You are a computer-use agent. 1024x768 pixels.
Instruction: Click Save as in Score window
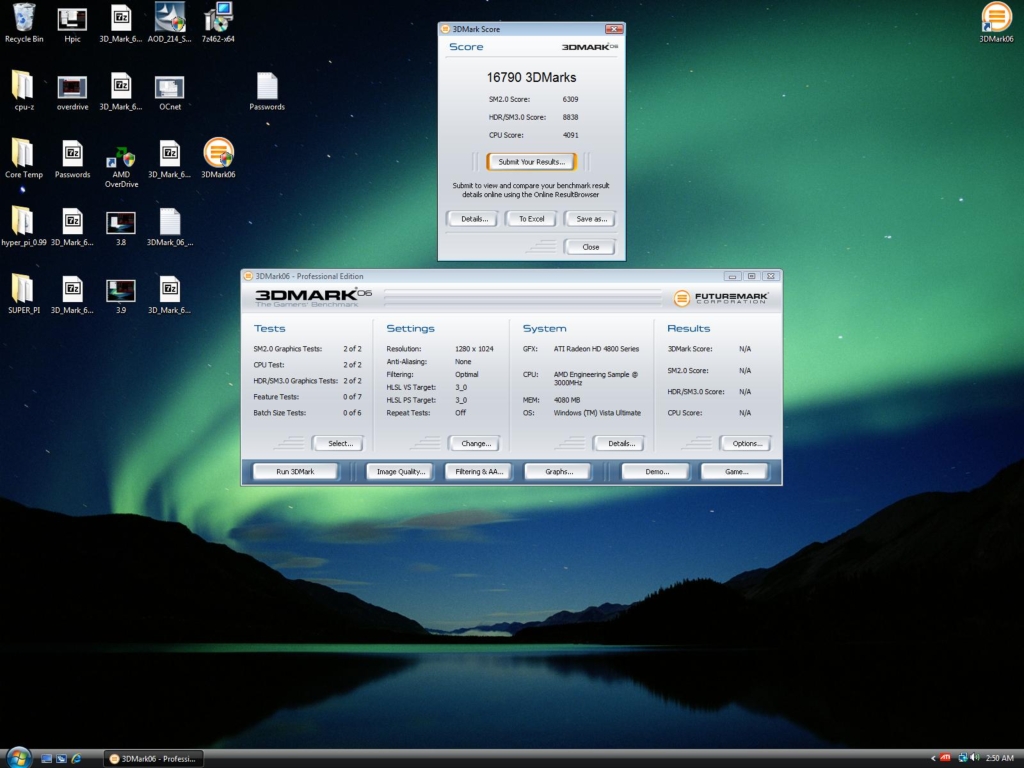(591, 219)
